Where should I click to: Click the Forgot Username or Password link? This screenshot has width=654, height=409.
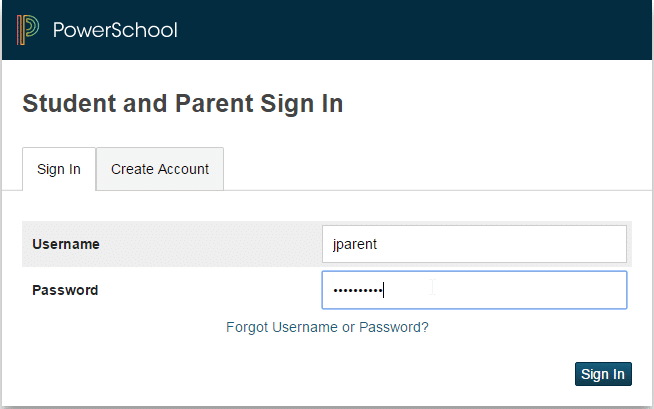tap(327, 327)
